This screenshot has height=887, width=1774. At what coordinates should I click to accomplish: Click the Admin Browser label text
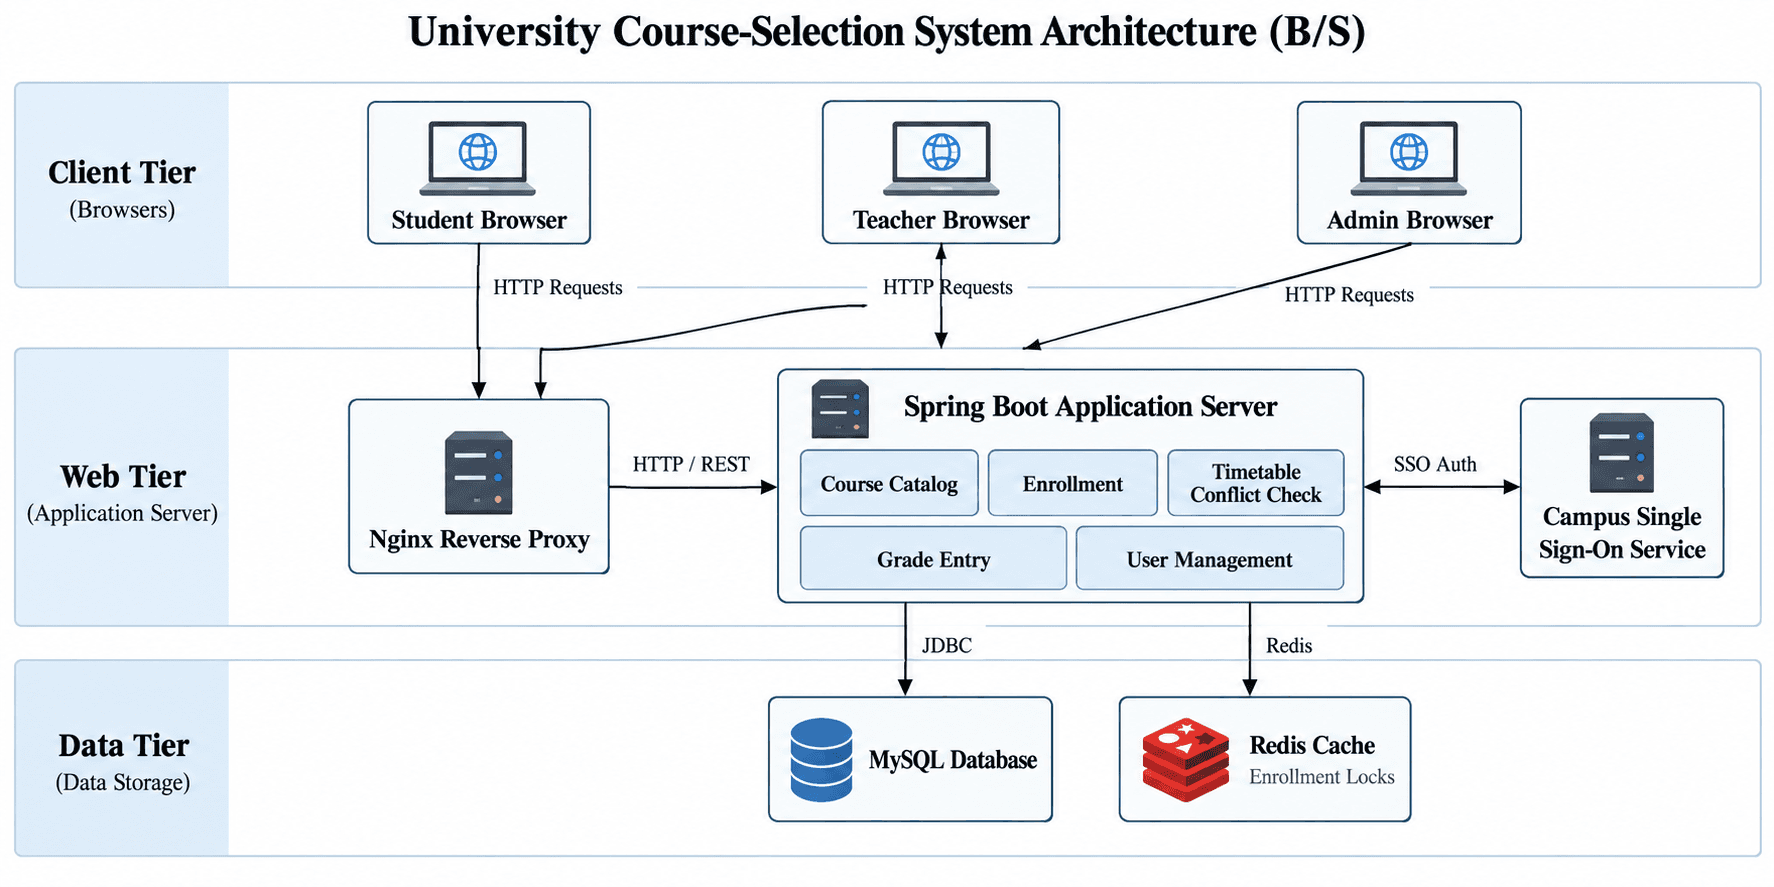pos(1409,220)
